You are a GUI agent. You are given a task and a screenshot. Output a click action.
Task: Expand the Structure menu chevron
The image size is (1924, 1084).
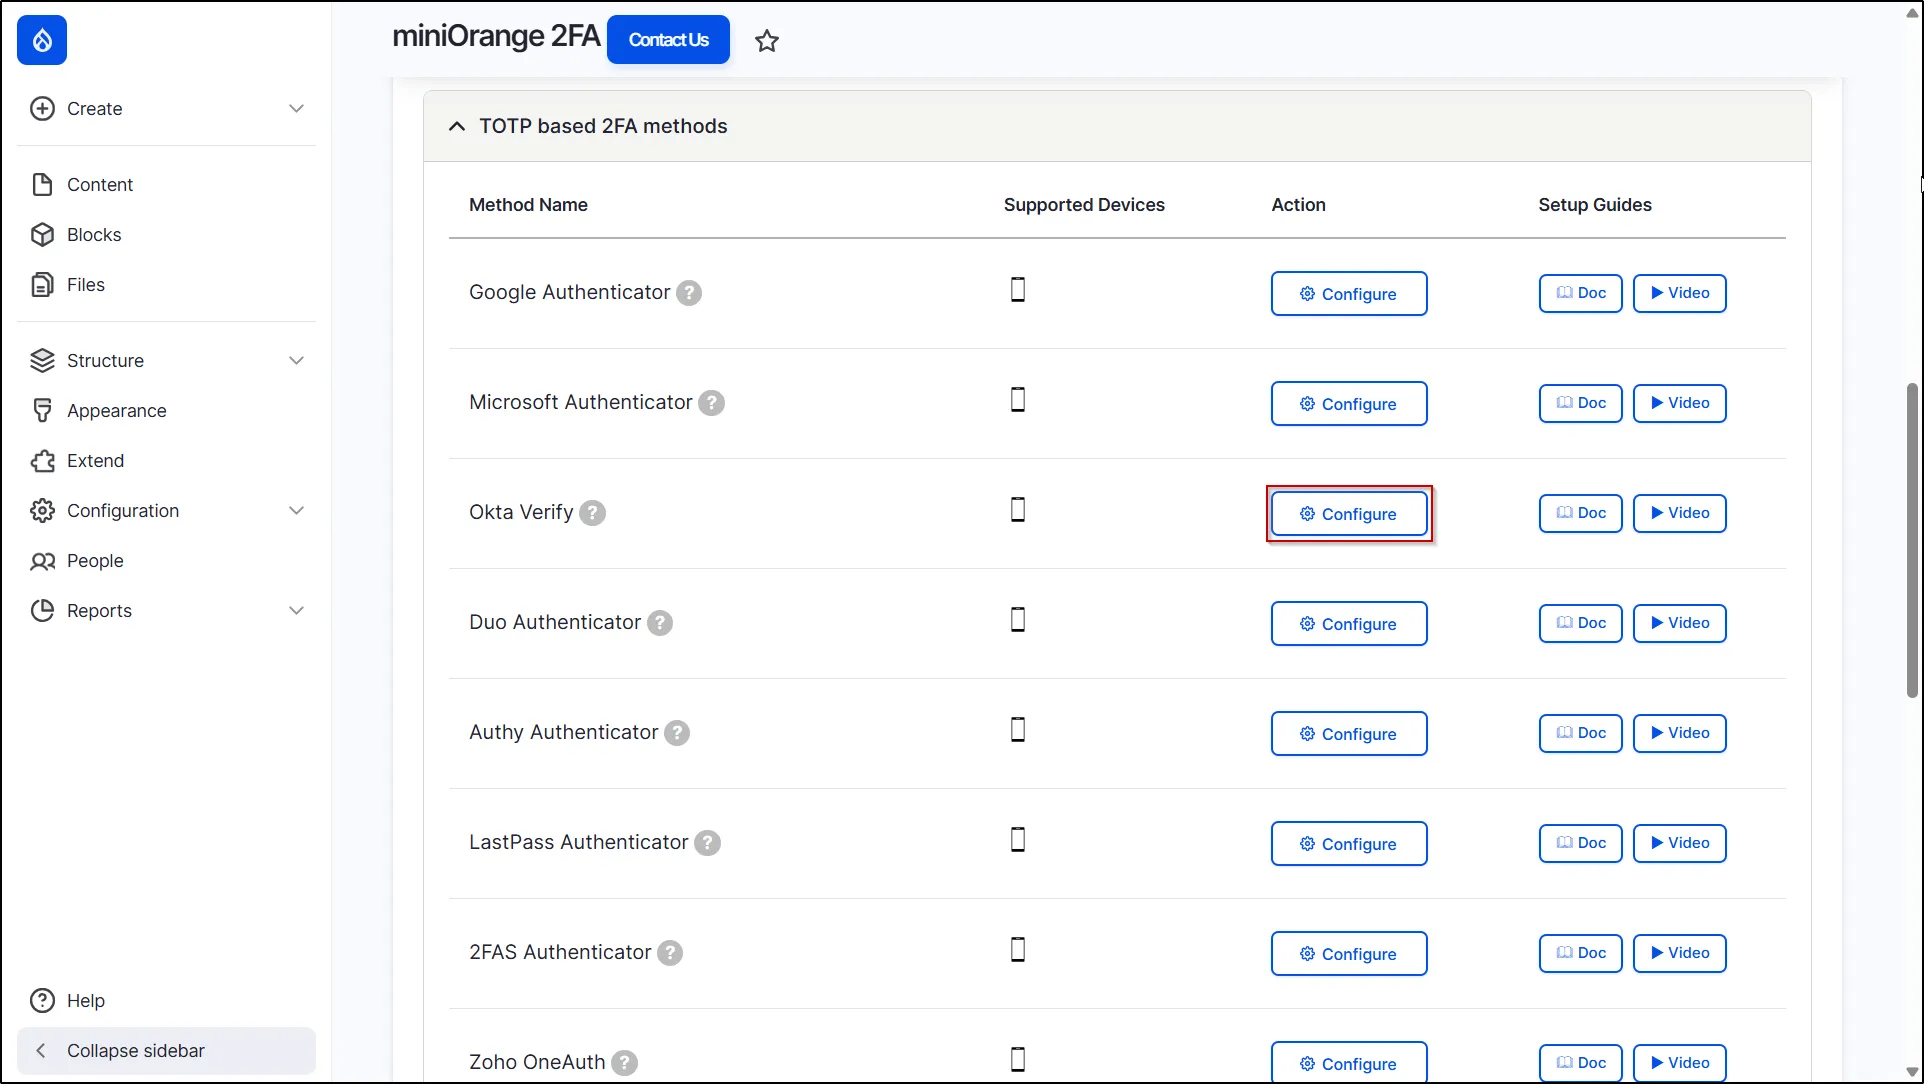click(x=296, y=361)
